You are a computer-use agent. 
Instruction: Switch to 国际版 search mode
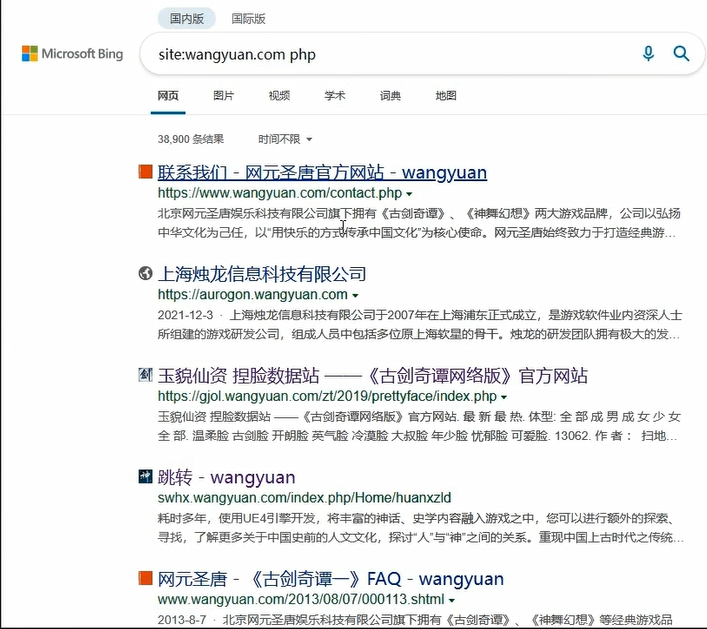248,18
